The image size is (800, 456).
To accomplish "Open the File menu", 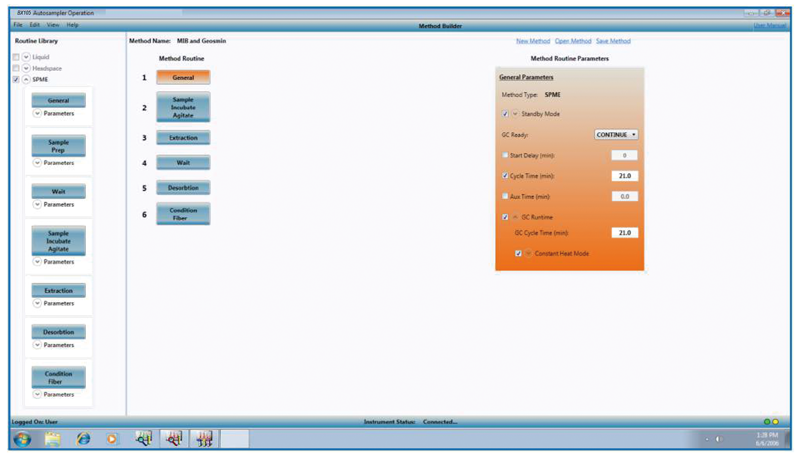I will coord(17,24).
